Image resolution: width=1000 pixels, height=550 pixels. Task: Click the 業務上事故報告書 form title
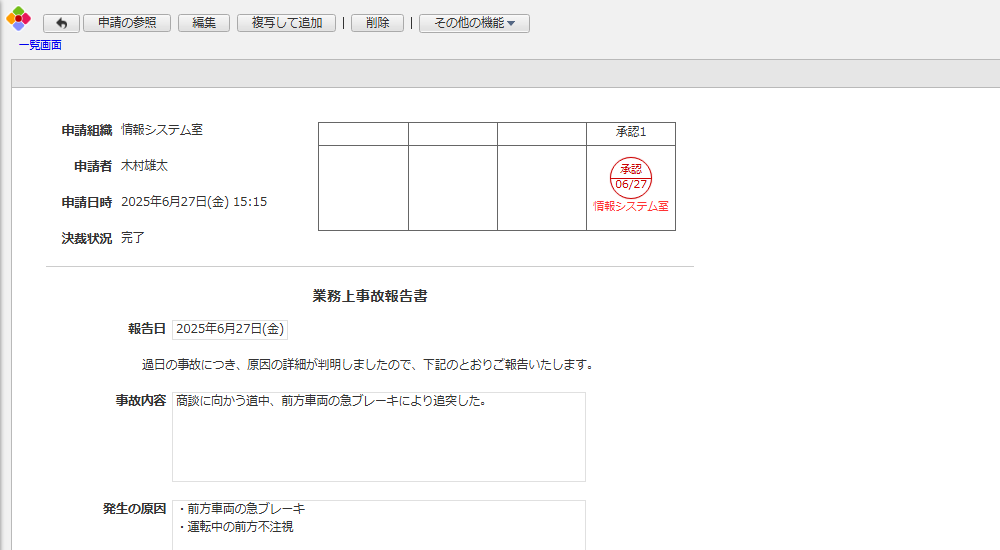370,296
